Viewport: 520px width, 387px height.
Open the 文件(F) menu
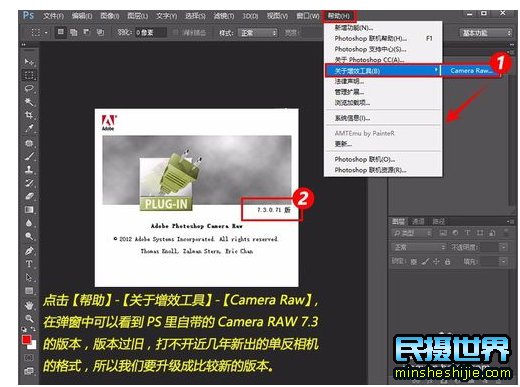(53, 16)
